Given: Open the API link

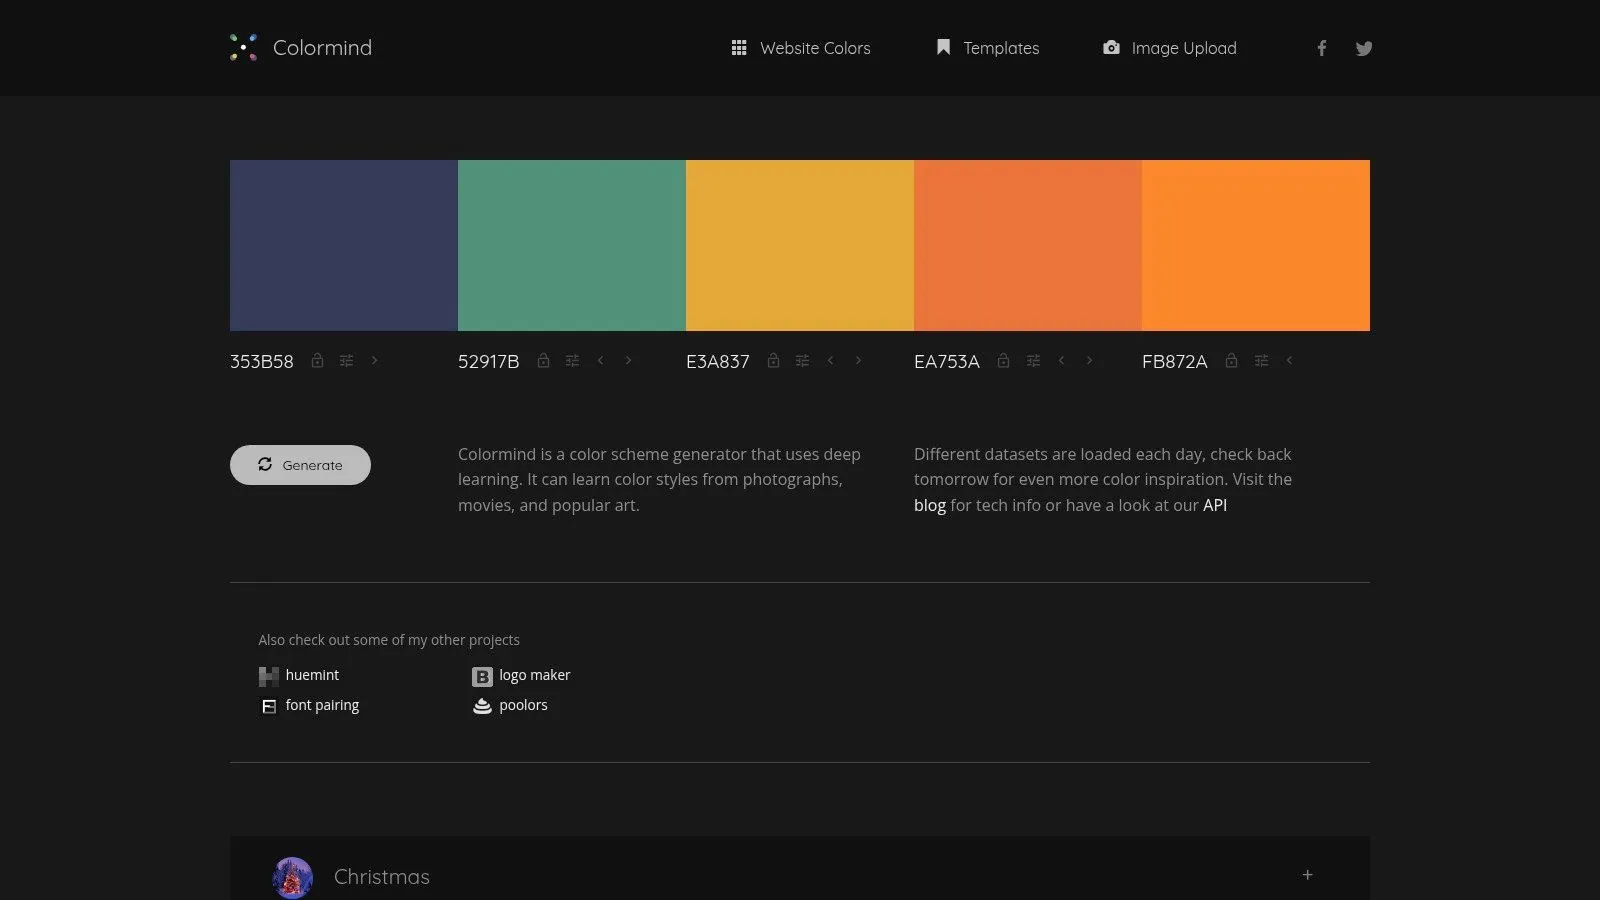Looking at the screenshot, I should point(1214,505).
